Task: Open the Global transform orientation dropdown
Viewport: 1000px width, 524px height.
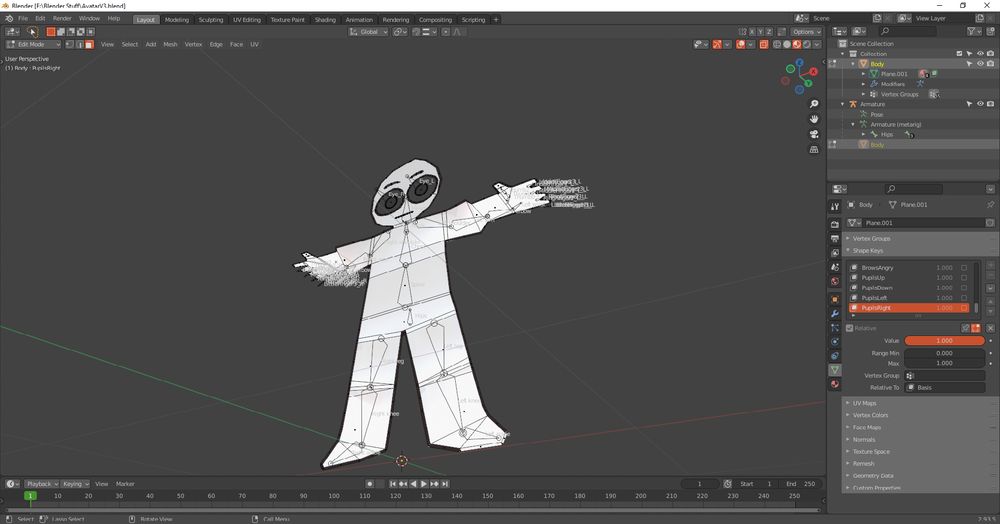Action: click(369, 32)
